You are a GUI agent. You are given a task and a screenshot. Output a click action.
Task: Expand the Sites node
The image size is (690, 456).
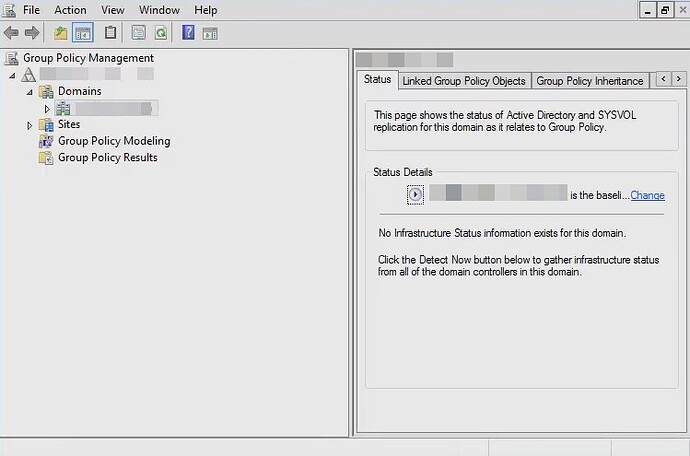pyautogui.click(x=29, y=125)
